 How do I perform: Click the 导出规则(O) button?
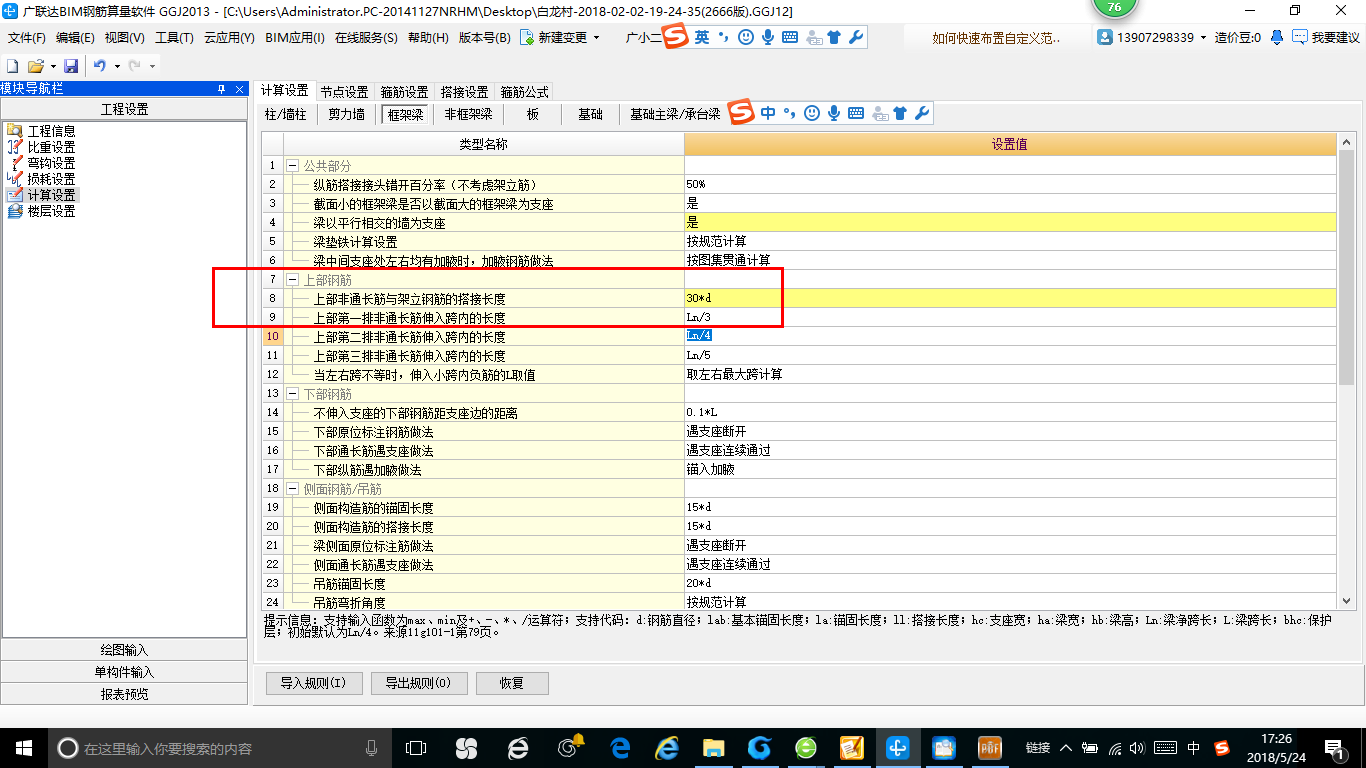pos(418,684)
